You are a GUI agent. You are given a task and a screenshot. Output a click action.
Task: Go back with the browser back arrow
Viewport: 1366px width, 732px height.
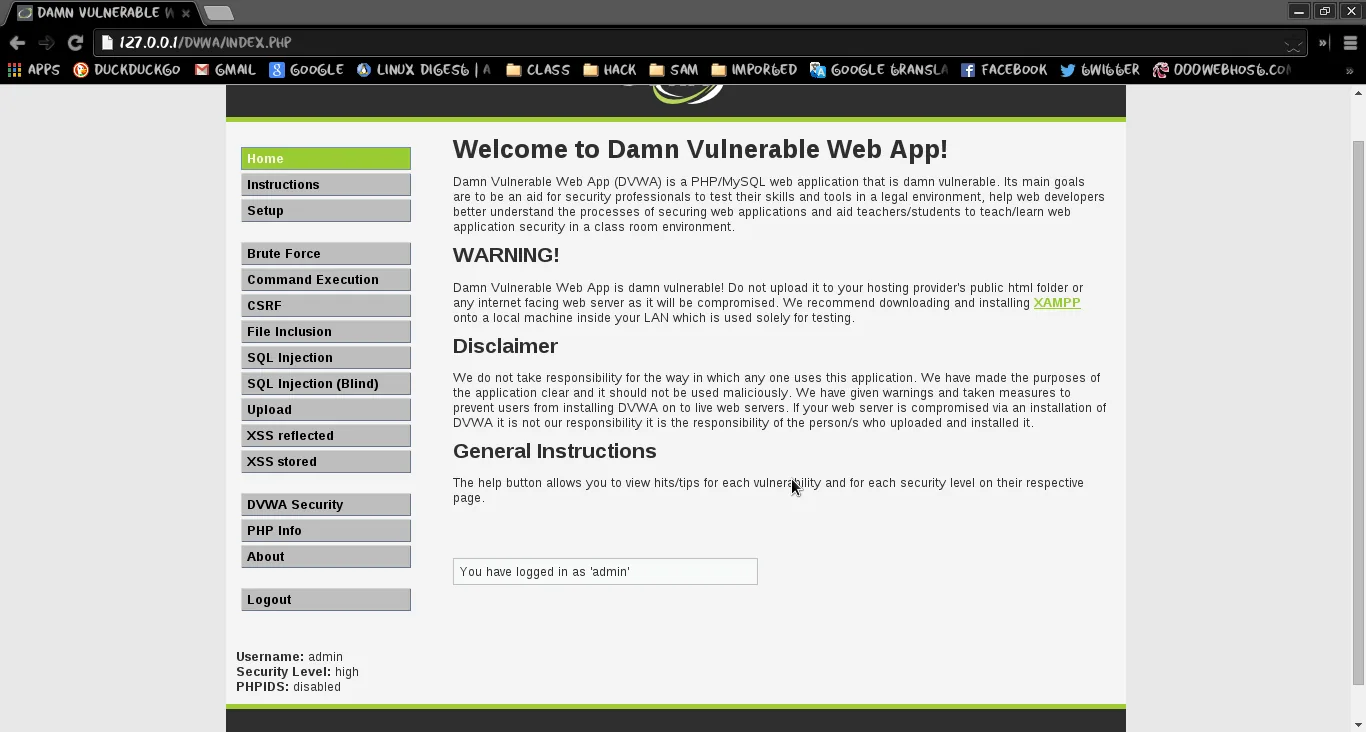click(17, 43)
